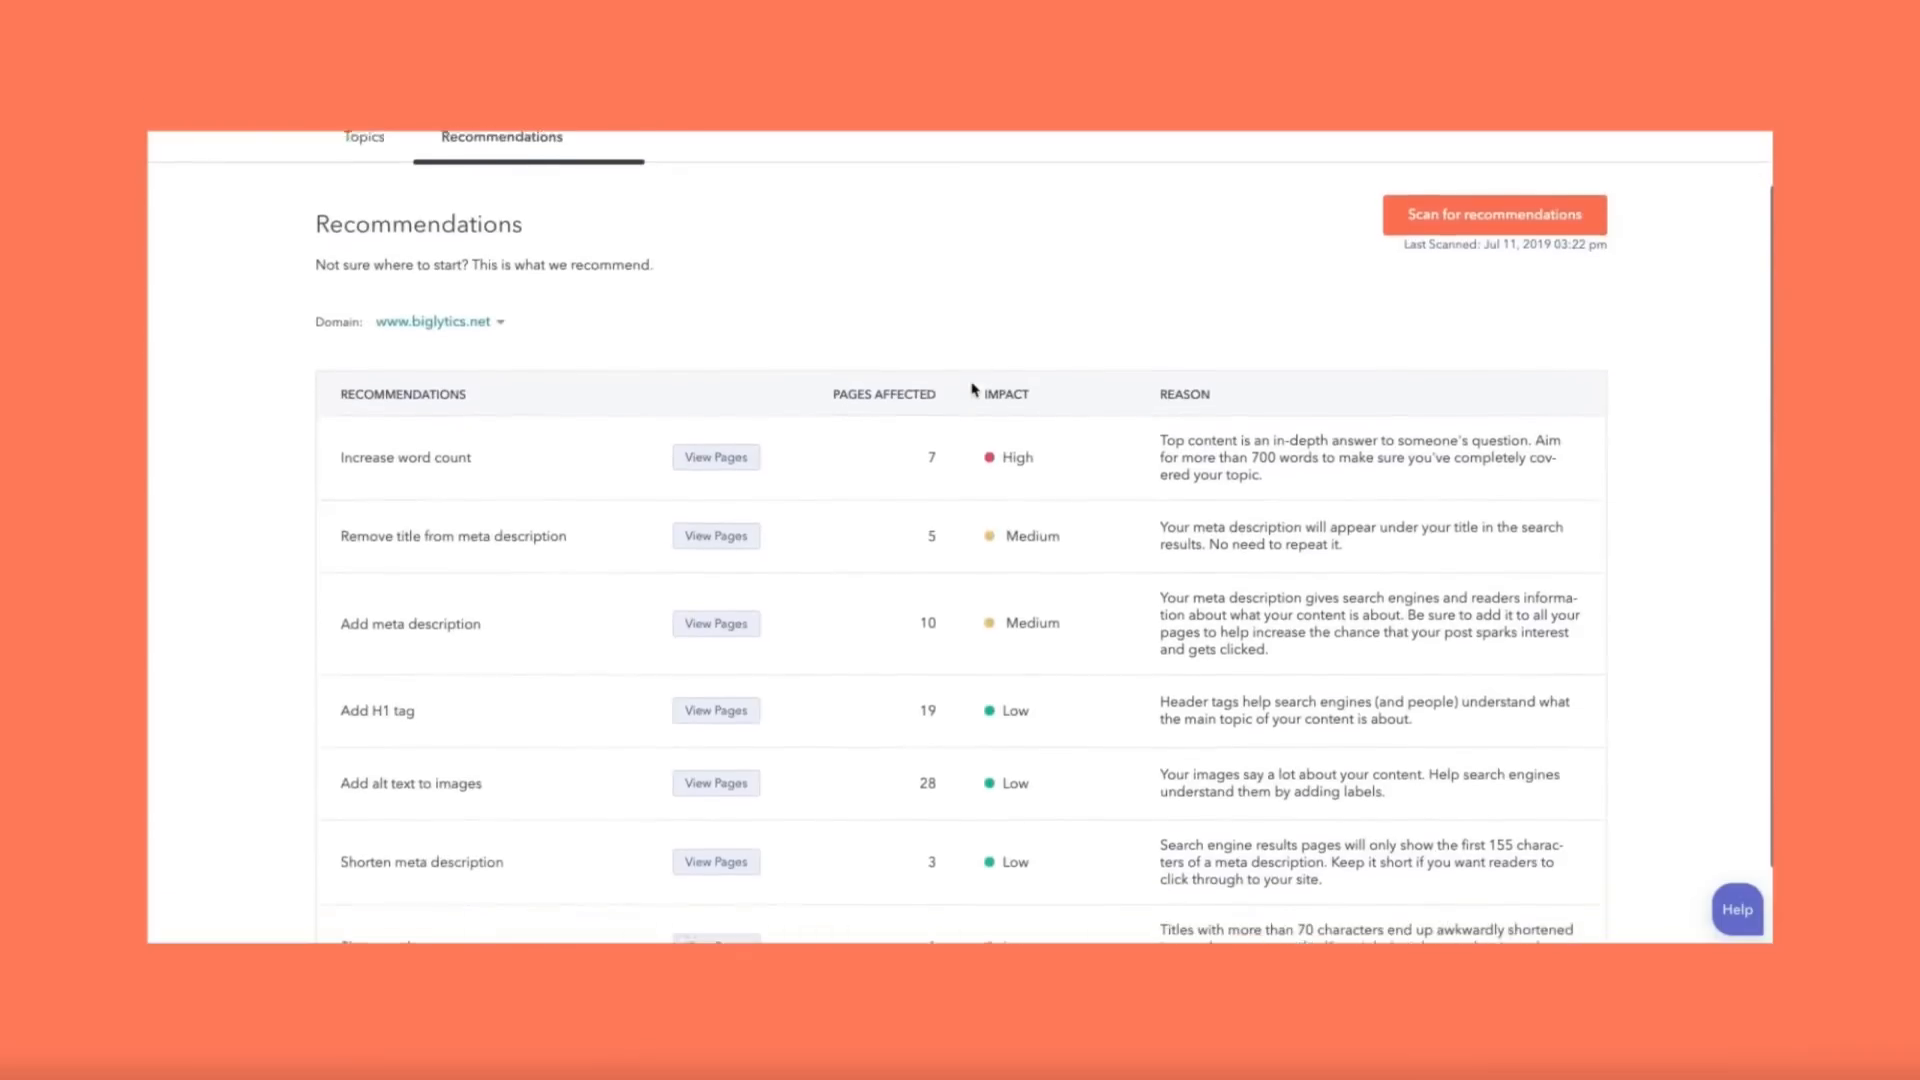This screenshot has width=1920, height=1080.
Task: View Pages for Increase word count
Action: pyautogui.click(x=715, y=457)
